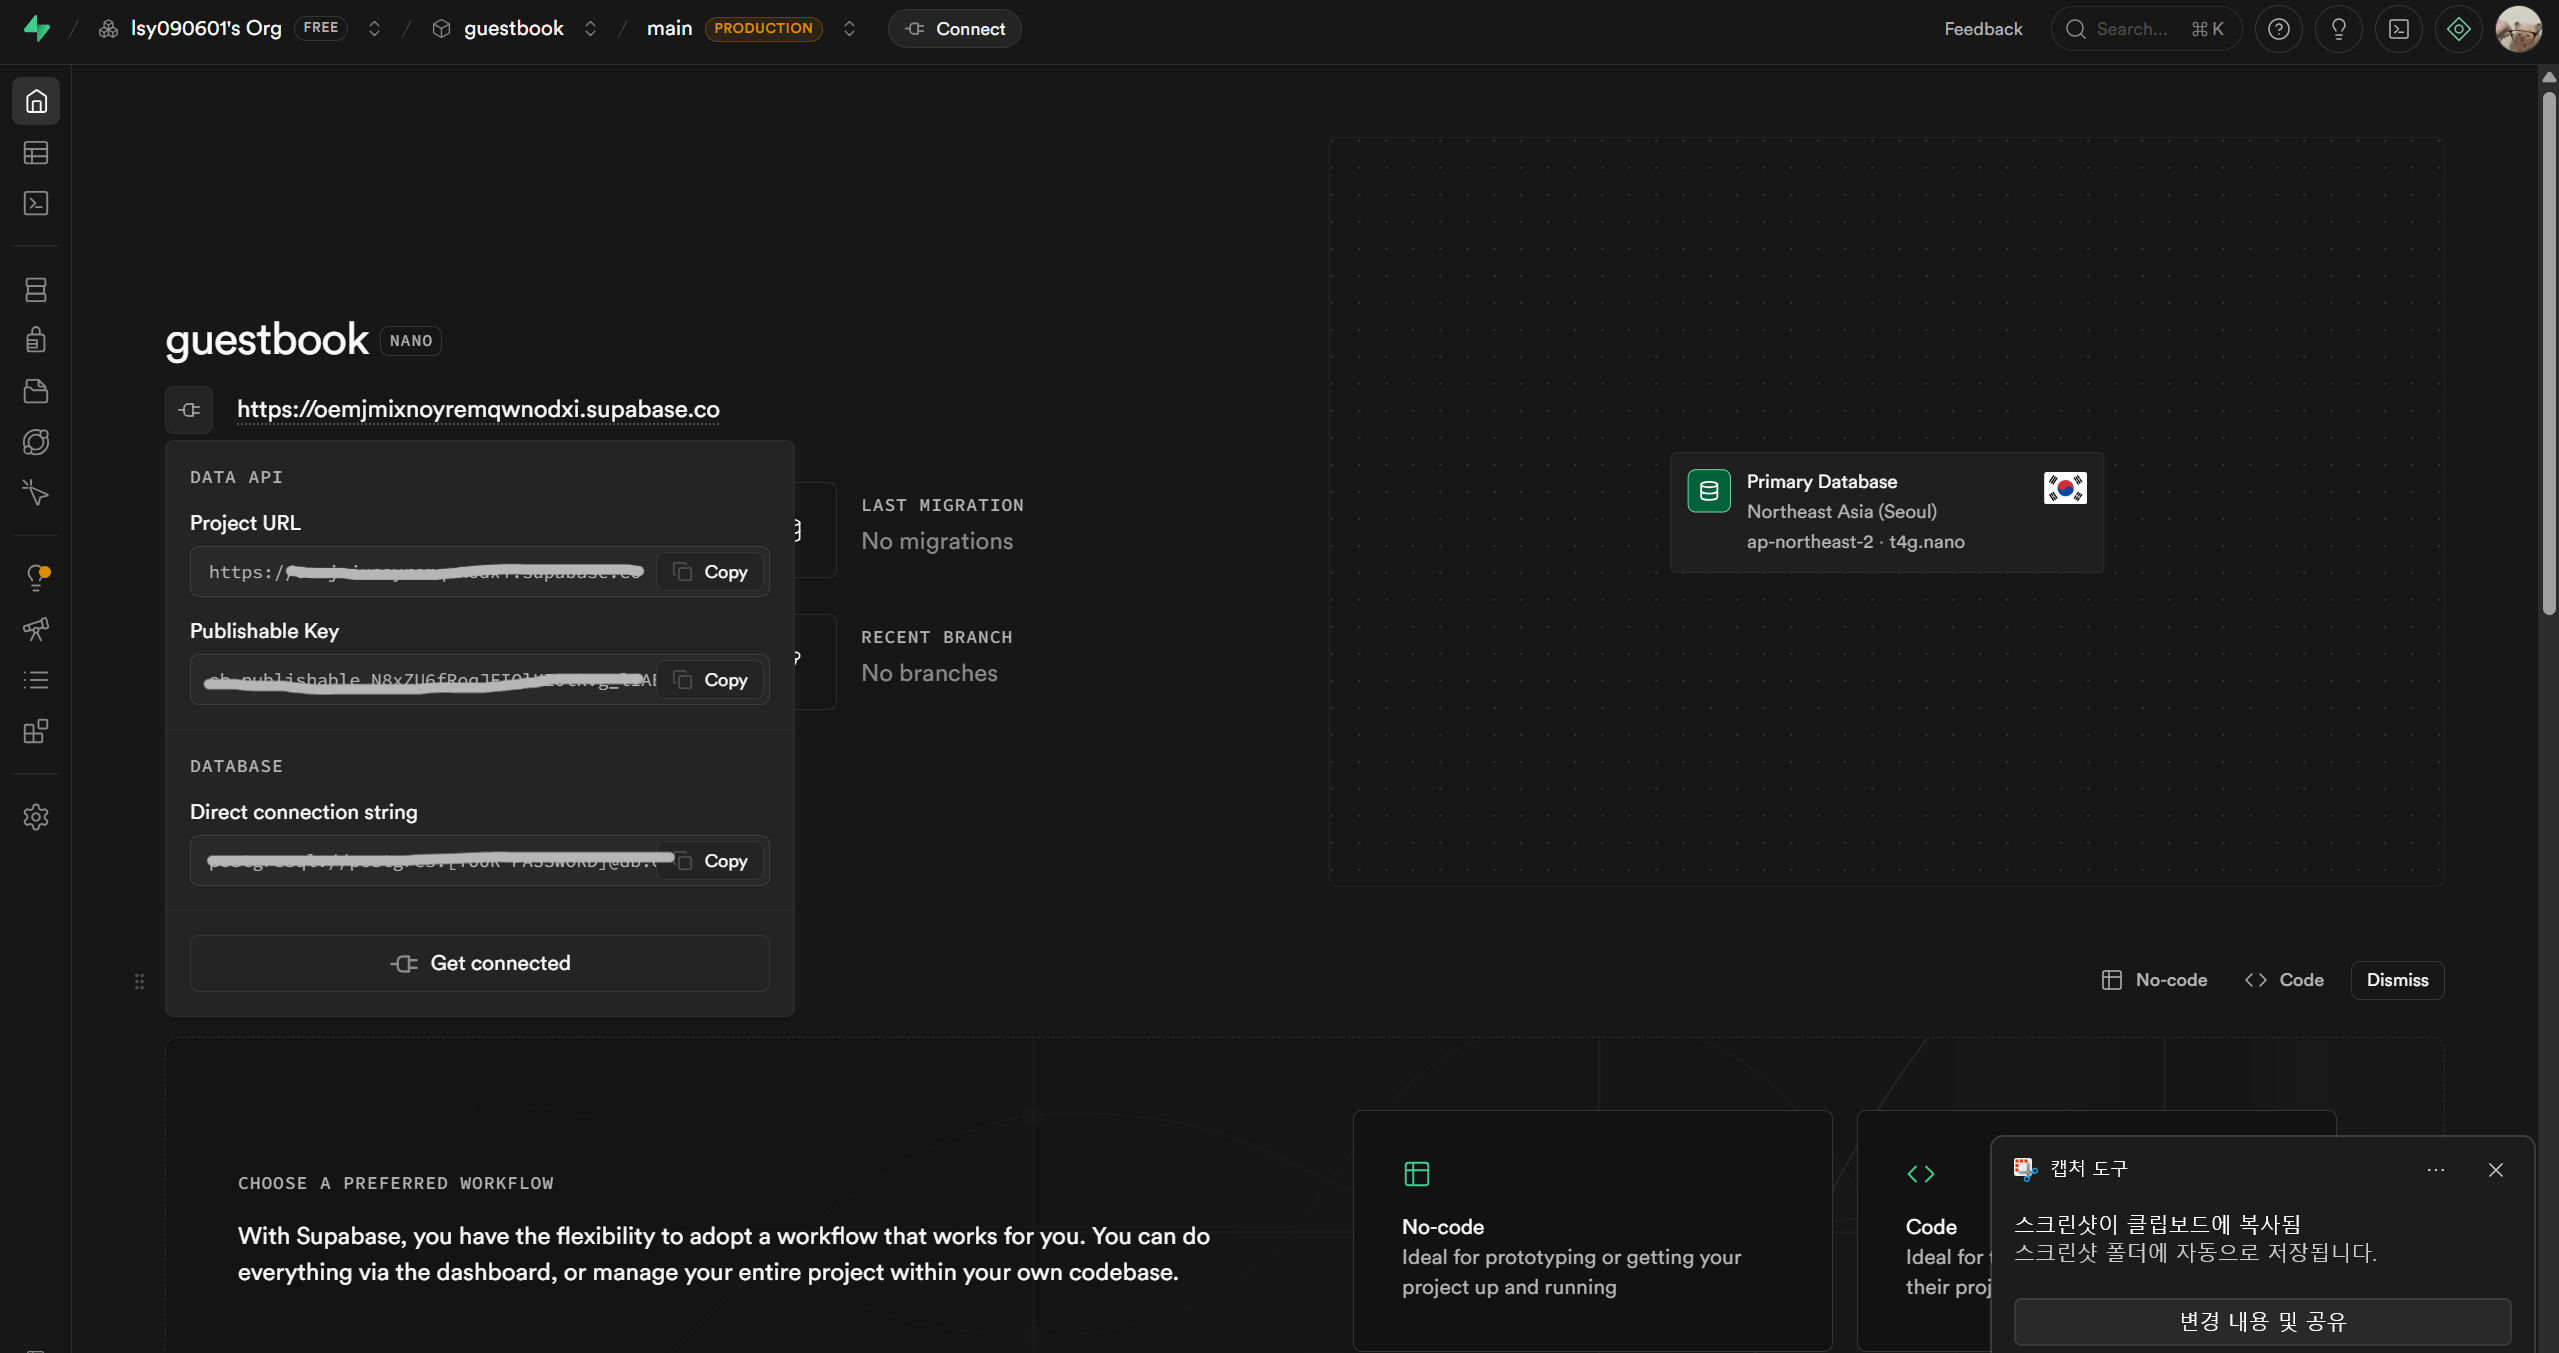The image size is (2559, 1353).
Task: Switch workflow view to Code
Action: [2285, 980]
